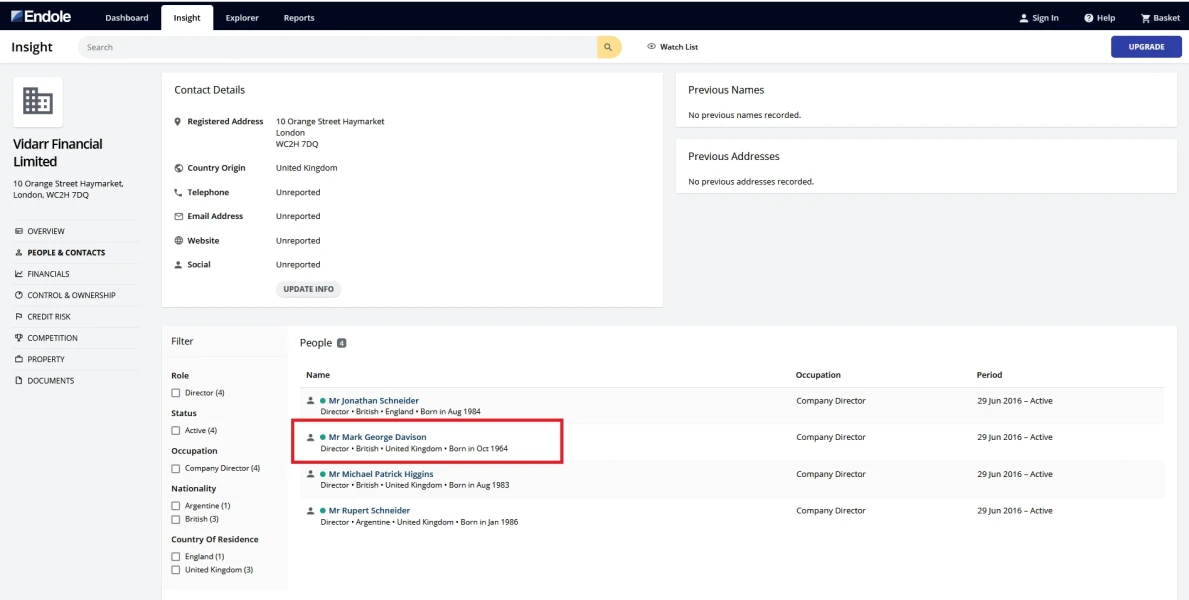Switch to the Explorer tab
The height and width of the screenshot is (600, 1189).
(242, 18)
